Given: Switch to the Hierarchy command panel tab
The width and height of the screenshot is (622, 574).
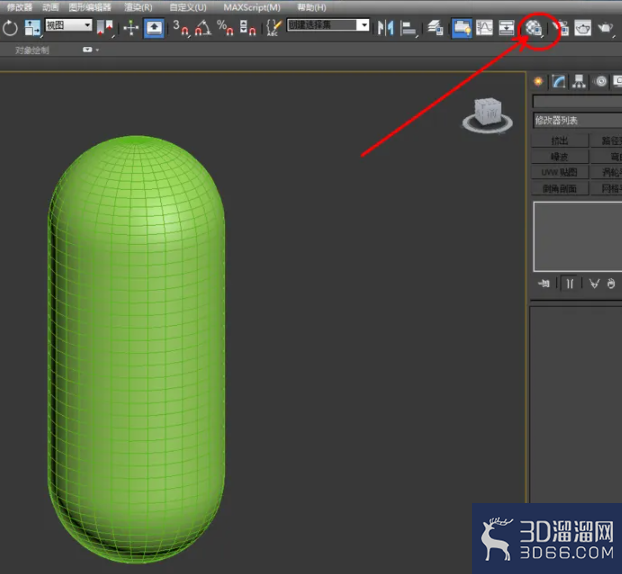Looking at the screenshot, I should 580,81.
